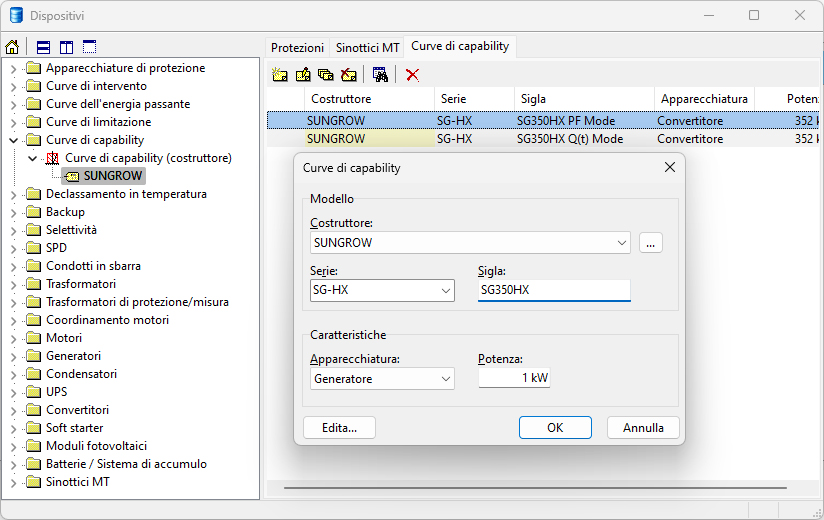This screenshot has width=824, height=520.
Task: Switch to the Sinottici MT tab
Action: pyautogui.click(x=367, y=48)
